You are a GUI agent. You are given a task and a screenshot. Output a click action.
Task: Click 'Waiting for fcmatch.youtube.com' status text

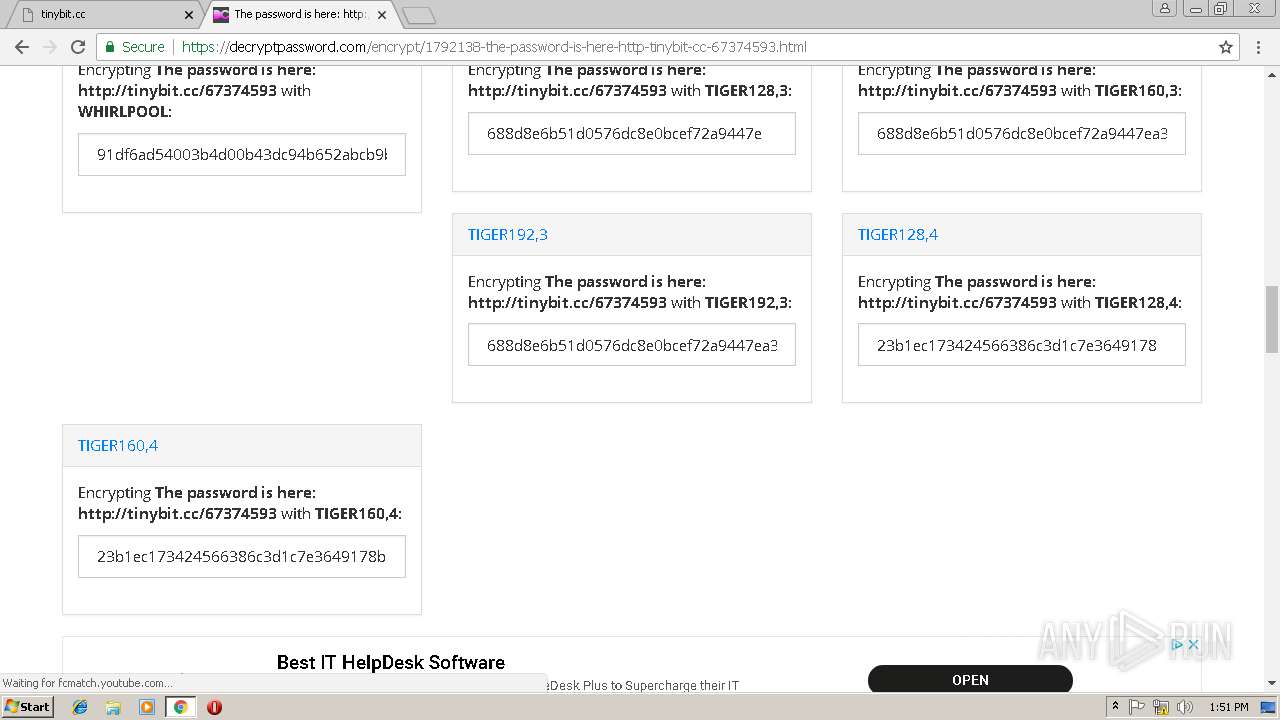coord(87,683)
